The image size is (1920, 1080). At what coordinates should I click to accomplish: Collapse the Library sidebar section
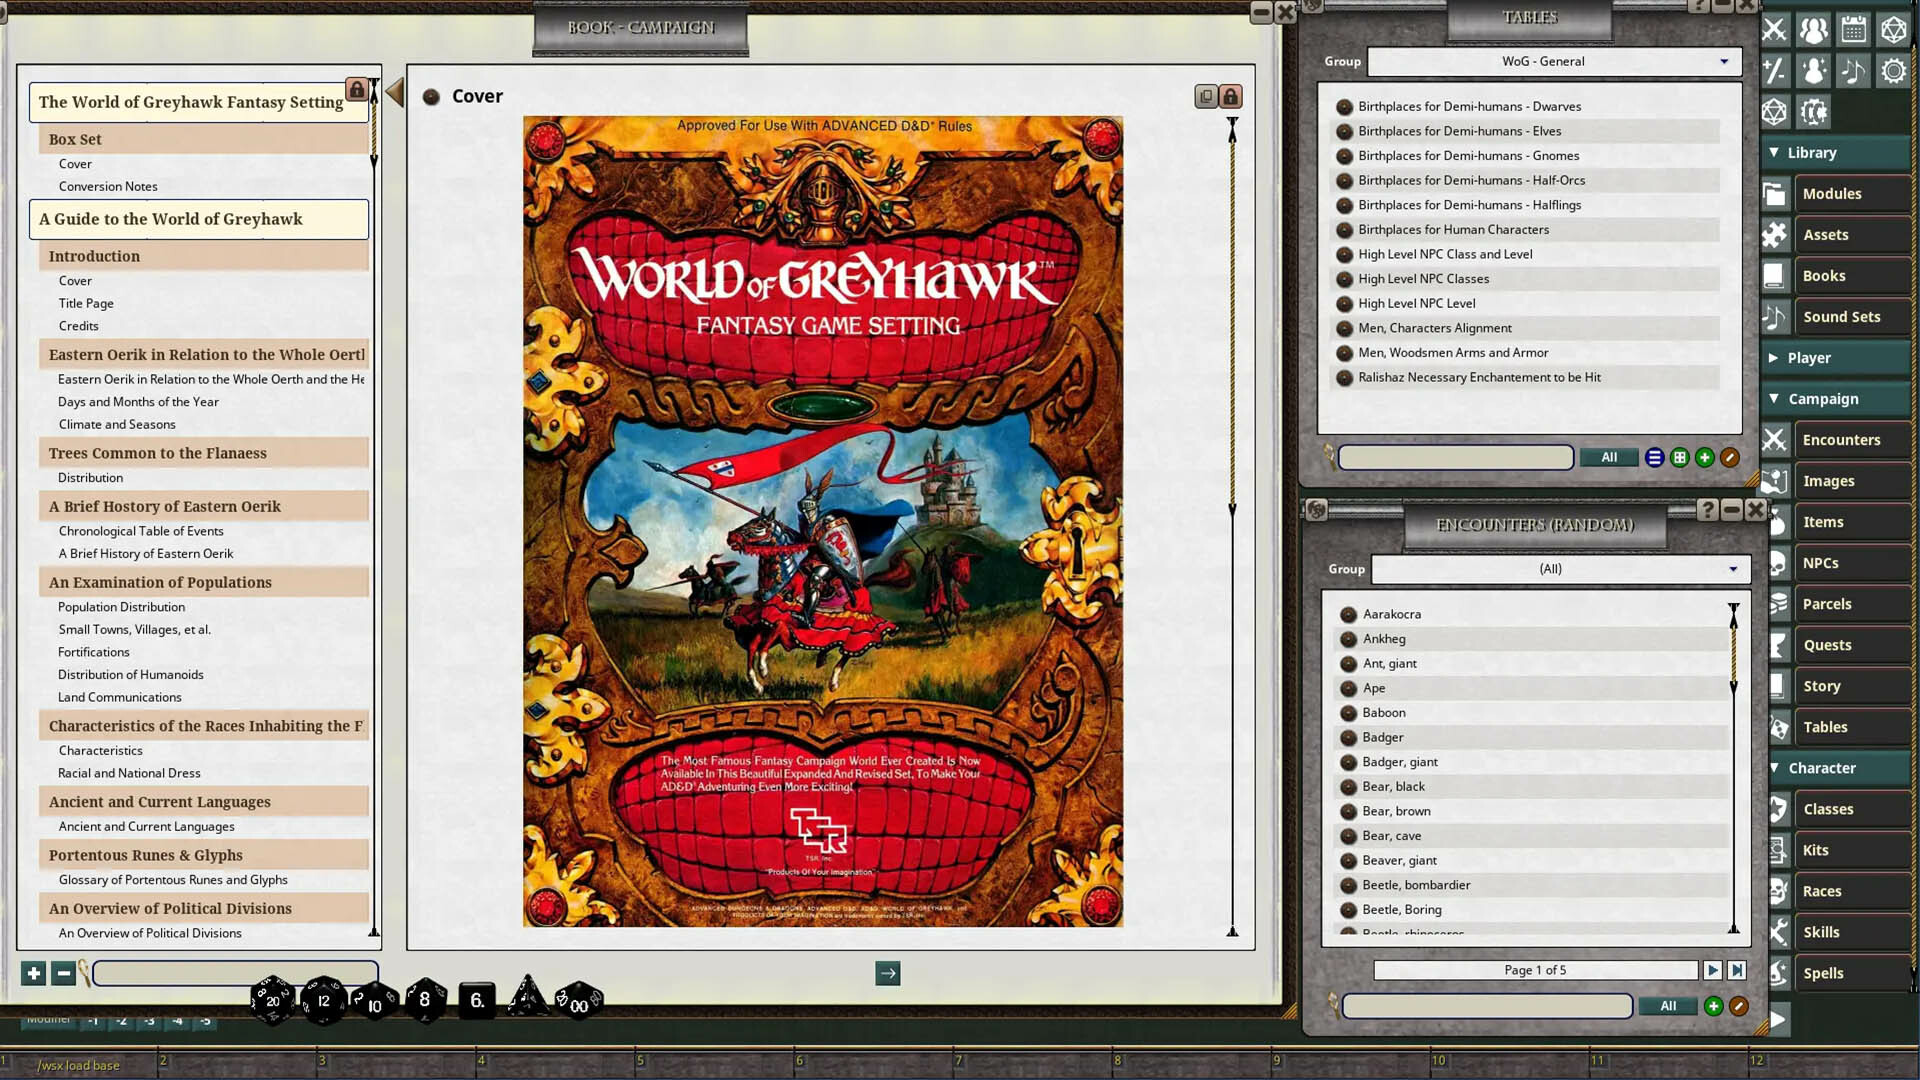(1775, 152)
